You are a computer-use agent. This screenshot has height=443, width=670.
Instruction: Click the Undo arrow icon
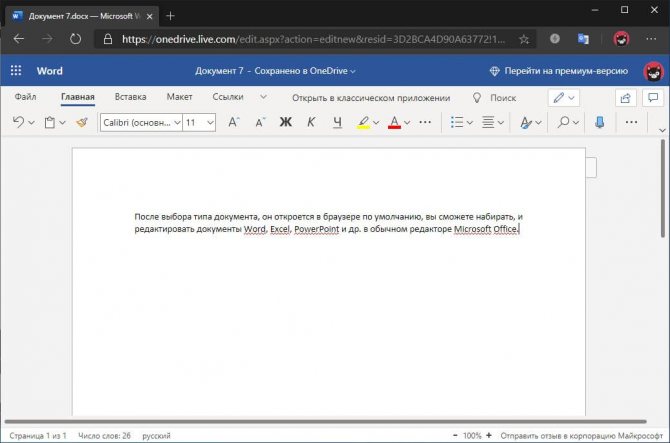point(18,122)
